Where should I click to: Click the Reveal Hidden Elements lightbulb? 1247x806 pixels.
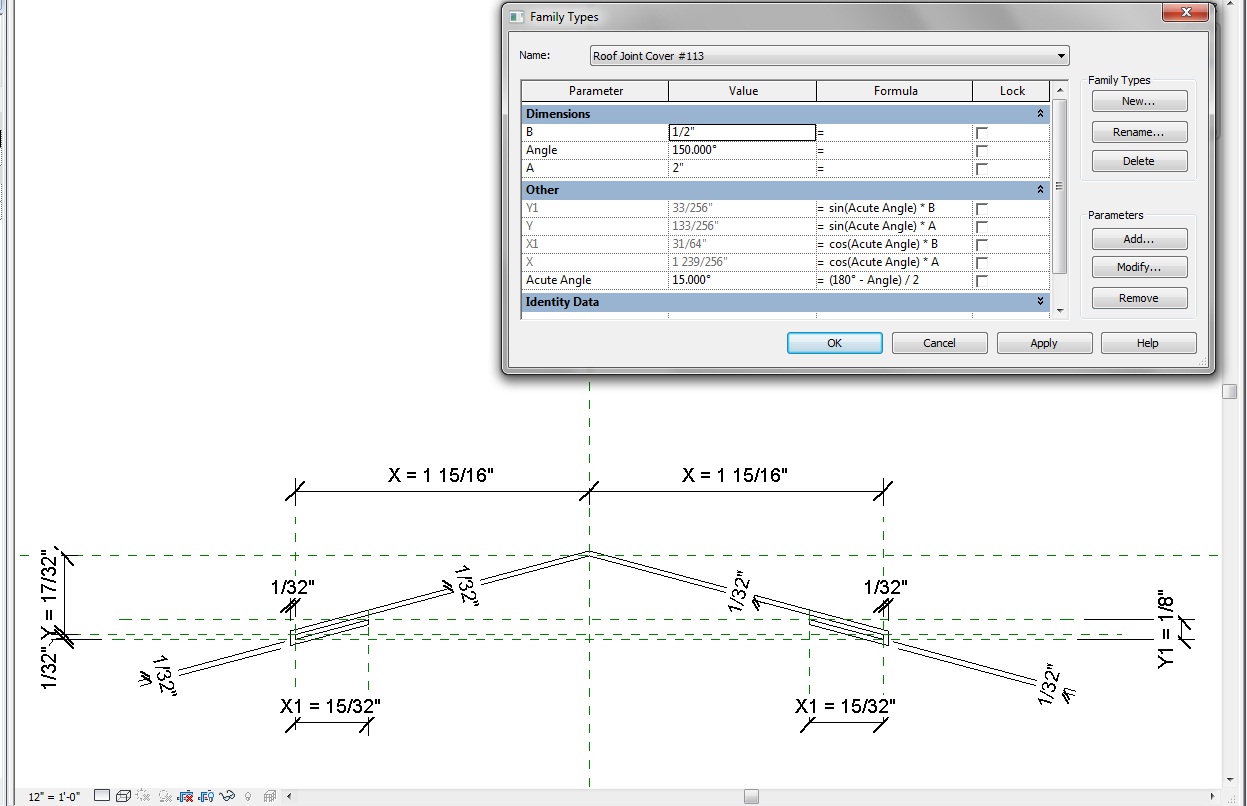coord(248,795)
